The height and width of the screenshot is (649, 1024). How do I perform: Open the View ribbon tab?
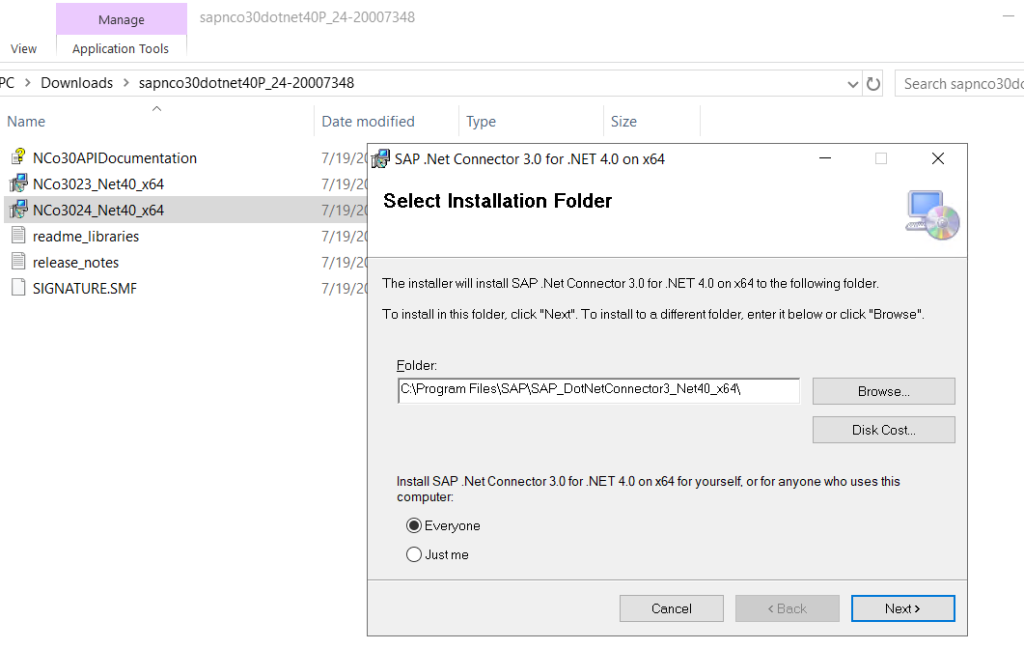click(24, 48)
